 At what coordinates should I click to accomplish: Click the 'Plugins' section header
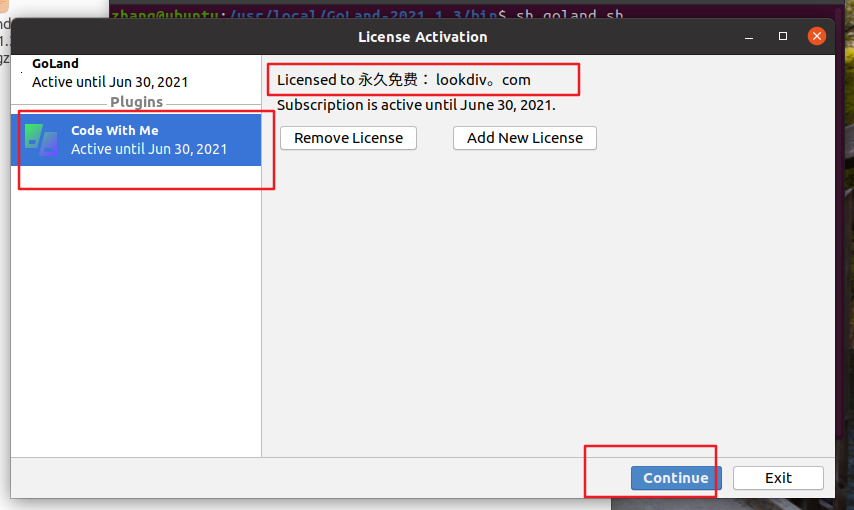[137, 102]
